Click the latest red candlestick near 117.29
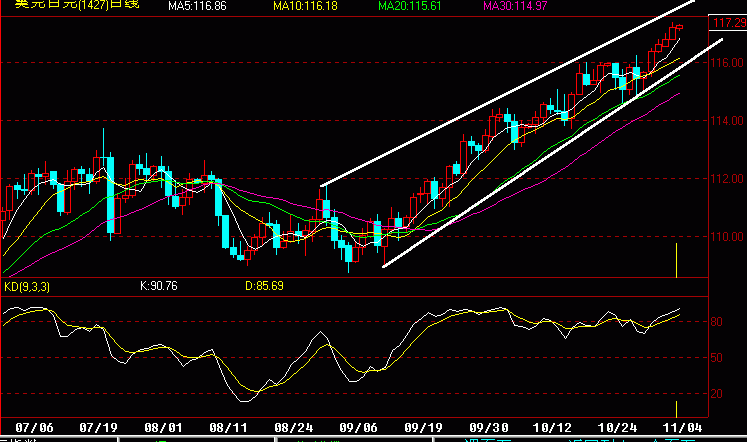Screen dimensions: 747x442 (679, 27)
